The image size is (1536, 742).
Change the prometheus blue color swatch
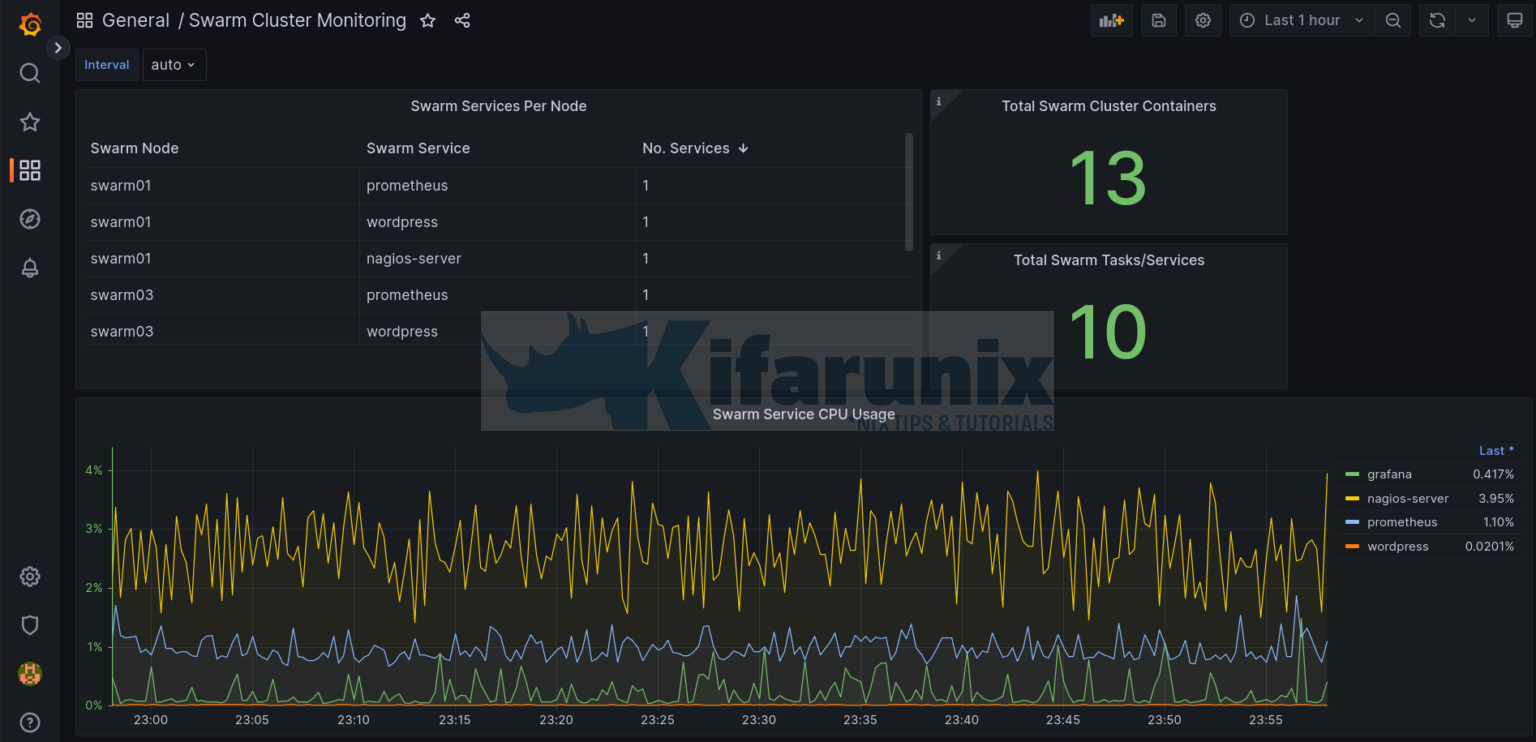[x=1353, y=522]
